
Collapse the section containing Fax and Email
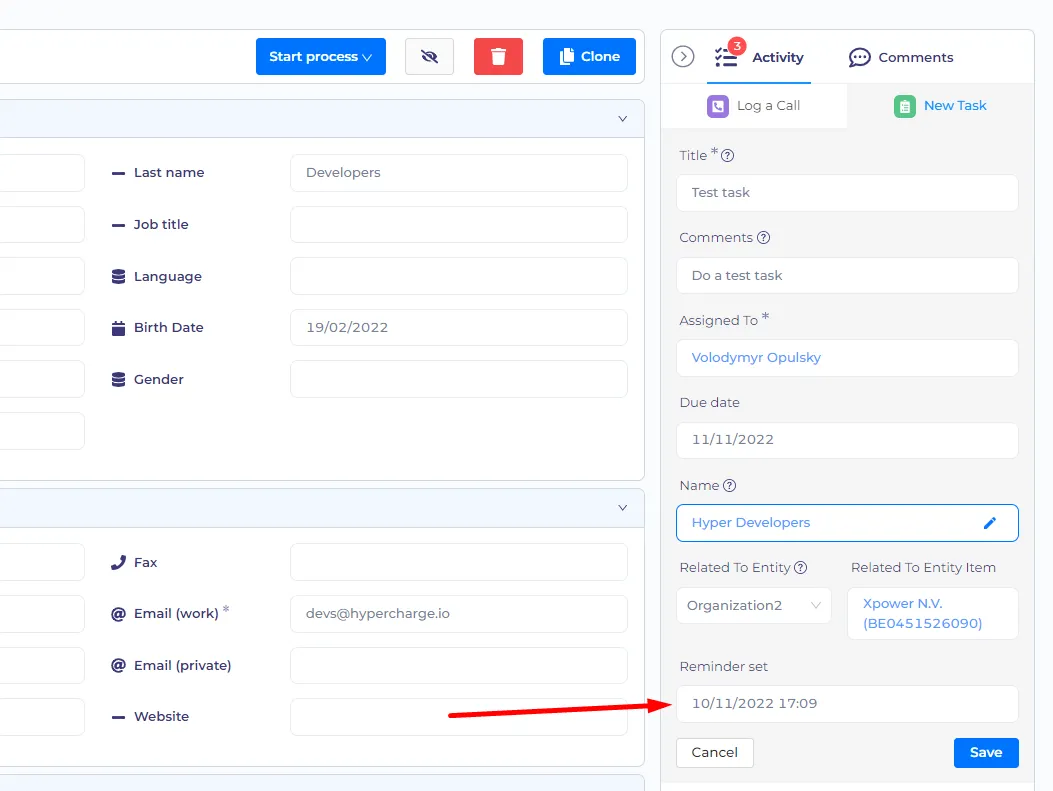623,508
